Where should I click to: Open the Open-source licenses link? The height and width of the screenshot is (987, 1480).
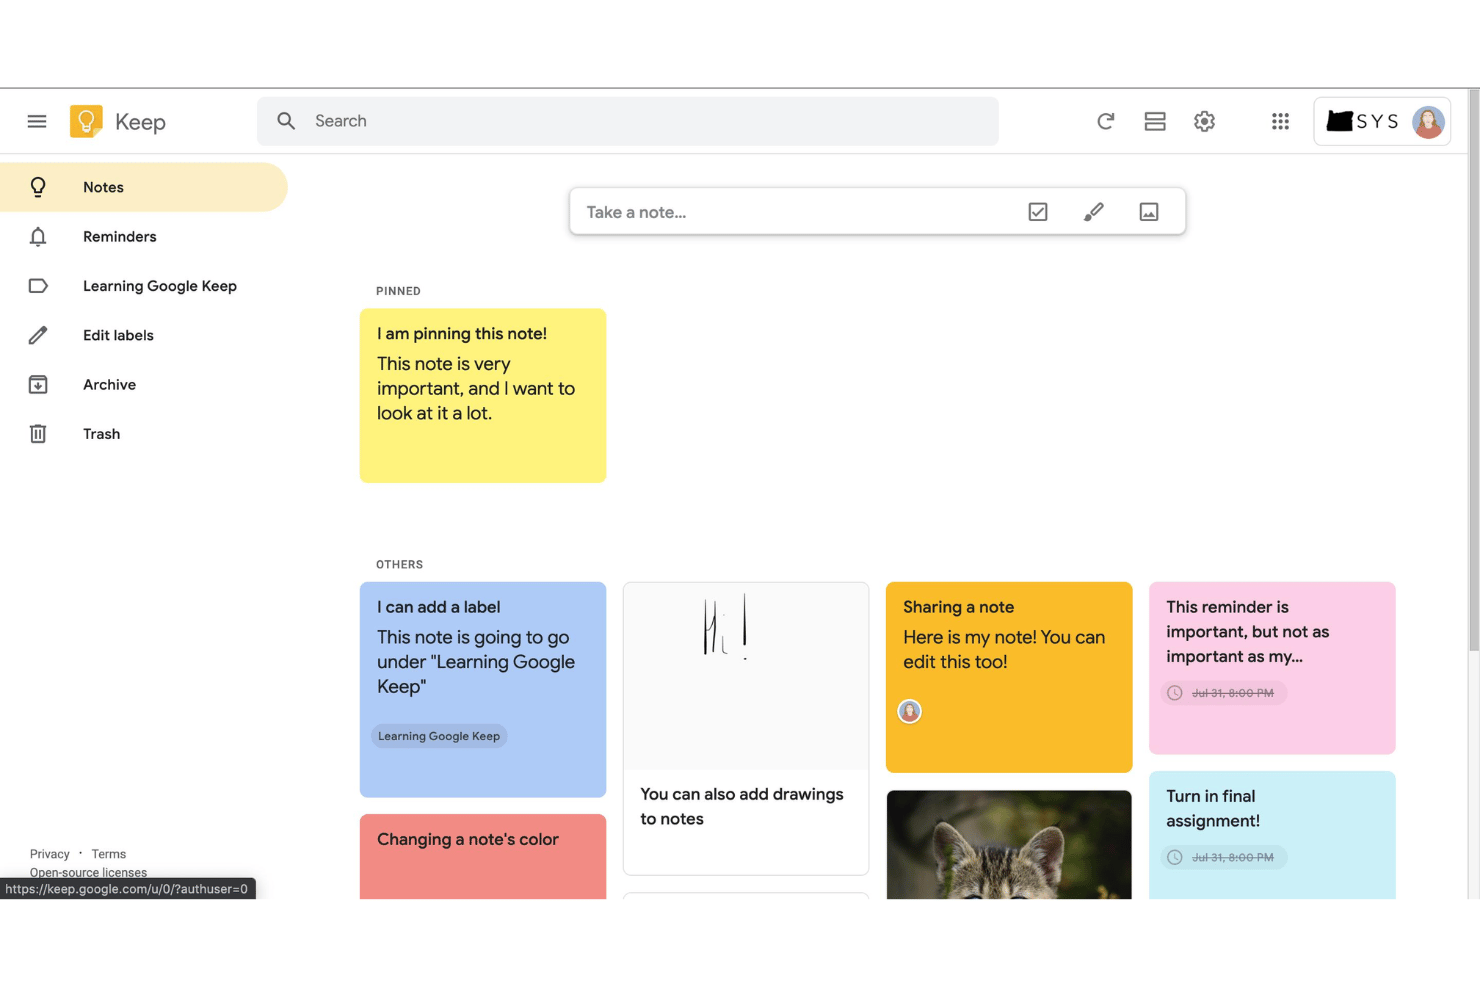coord(88,872)
